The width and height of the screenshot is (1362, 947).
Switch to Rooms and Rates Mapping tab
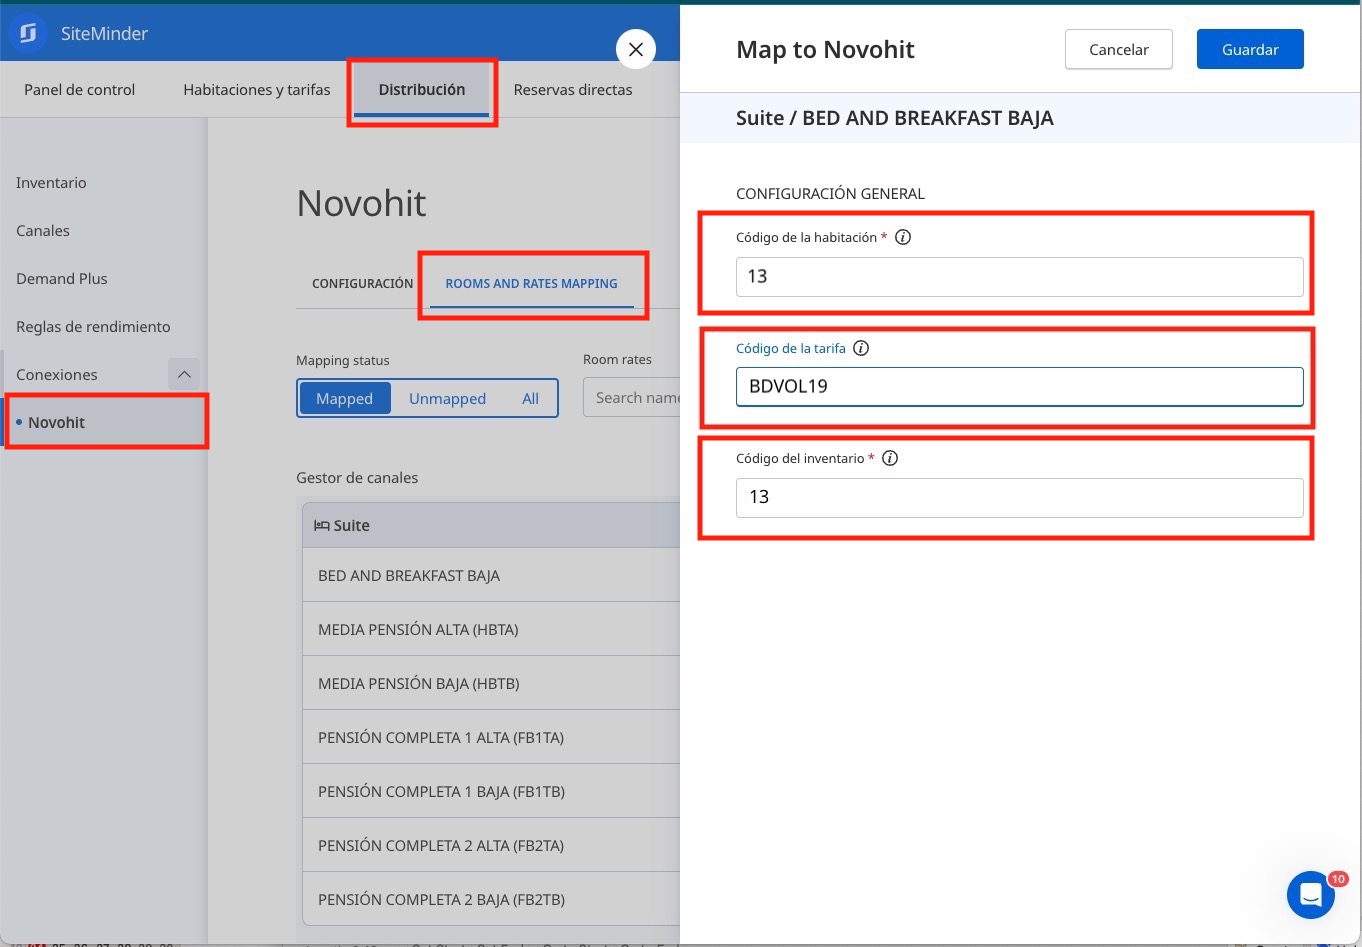click(531, 283)
